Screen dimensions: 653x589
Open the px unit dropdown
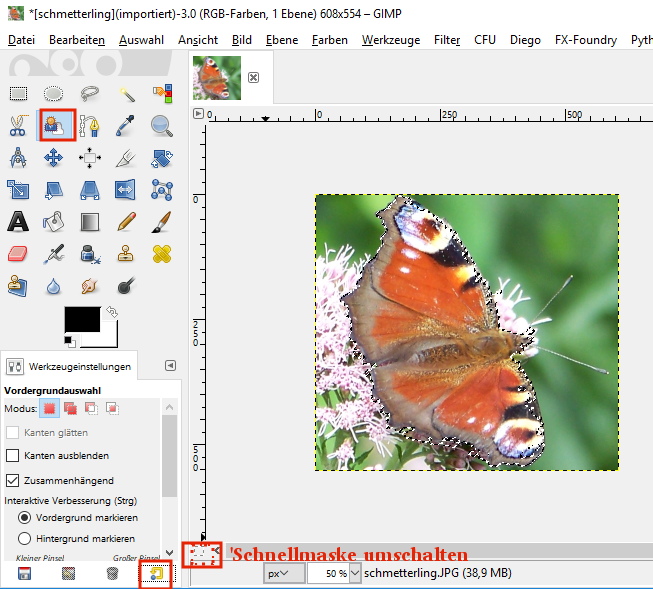tap(284, 573)
